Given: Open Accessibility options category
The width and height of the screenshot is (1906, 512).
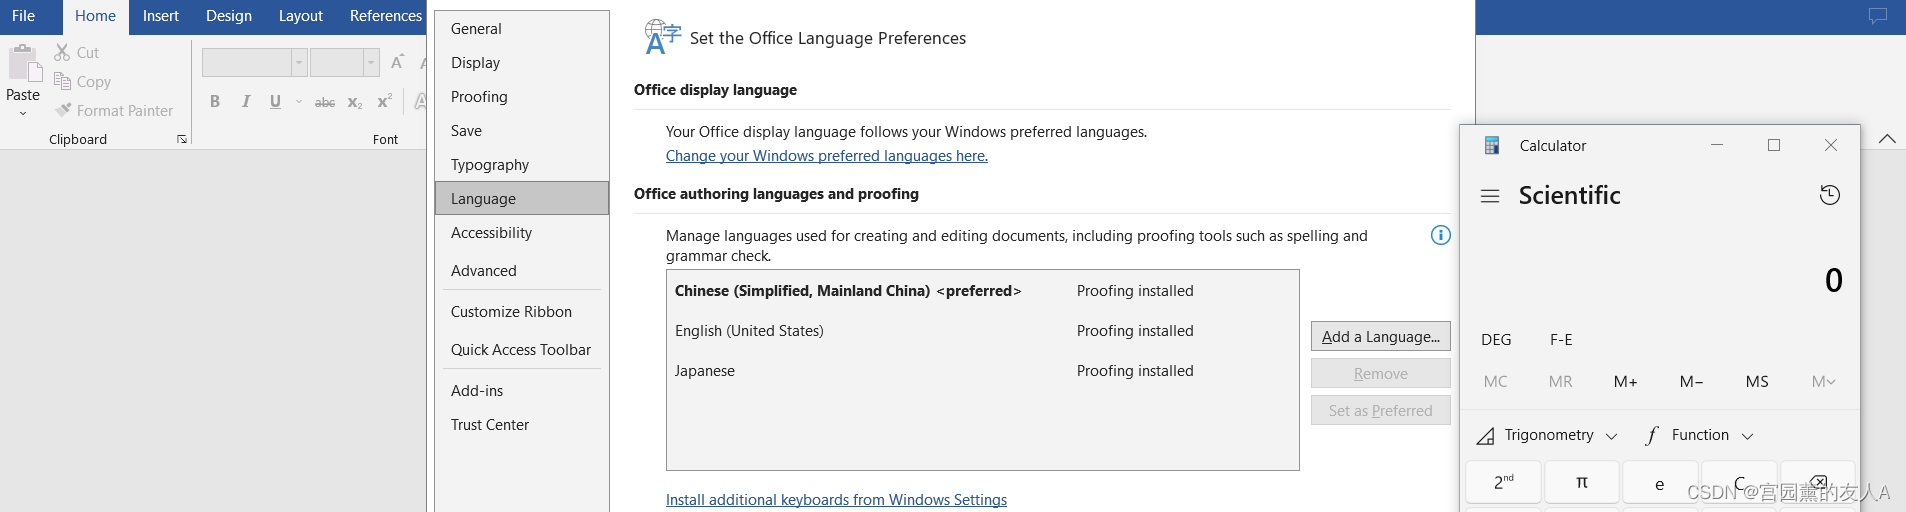Looking at the screenshot, I should pyautogui.click(x=522, y=233).
